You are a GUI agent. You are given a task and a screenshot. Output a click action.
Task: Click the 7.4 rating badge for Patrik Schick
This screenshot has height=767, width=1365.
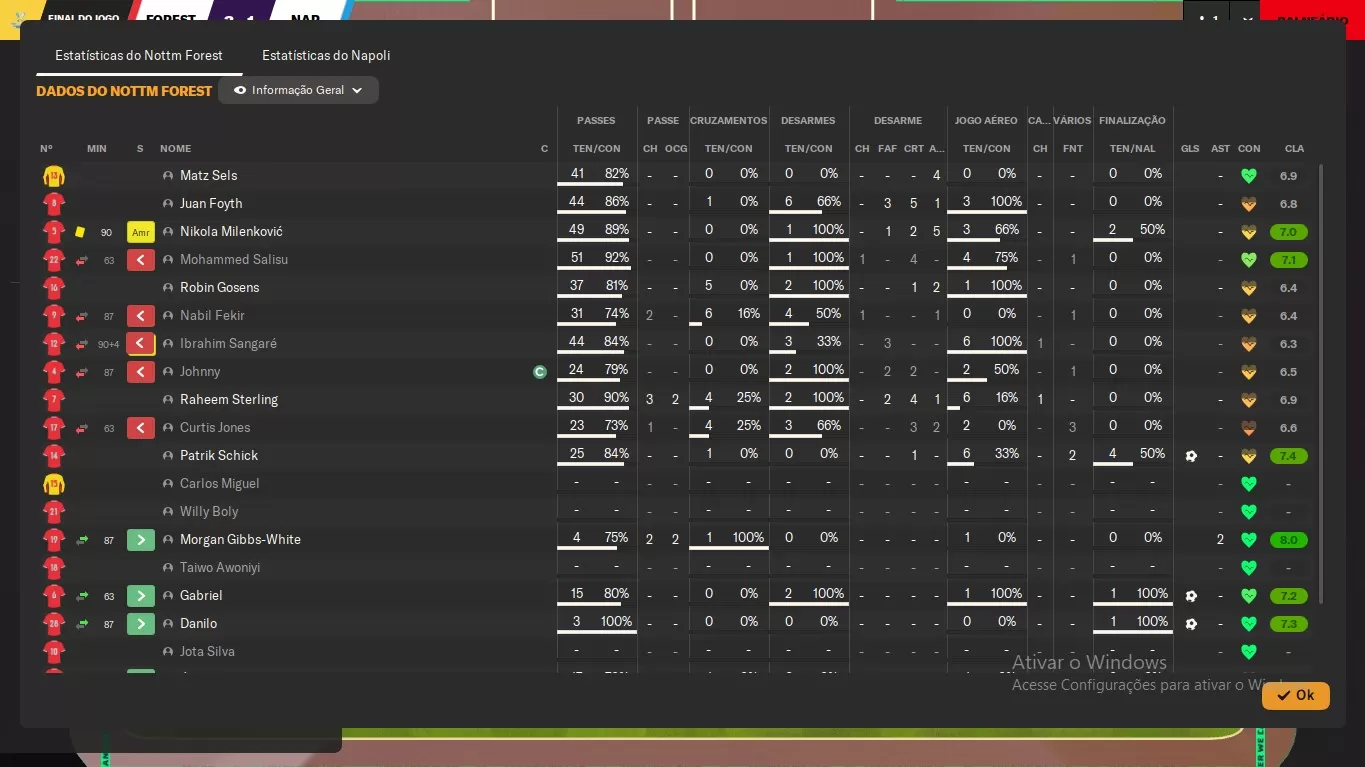point(1288,456)
